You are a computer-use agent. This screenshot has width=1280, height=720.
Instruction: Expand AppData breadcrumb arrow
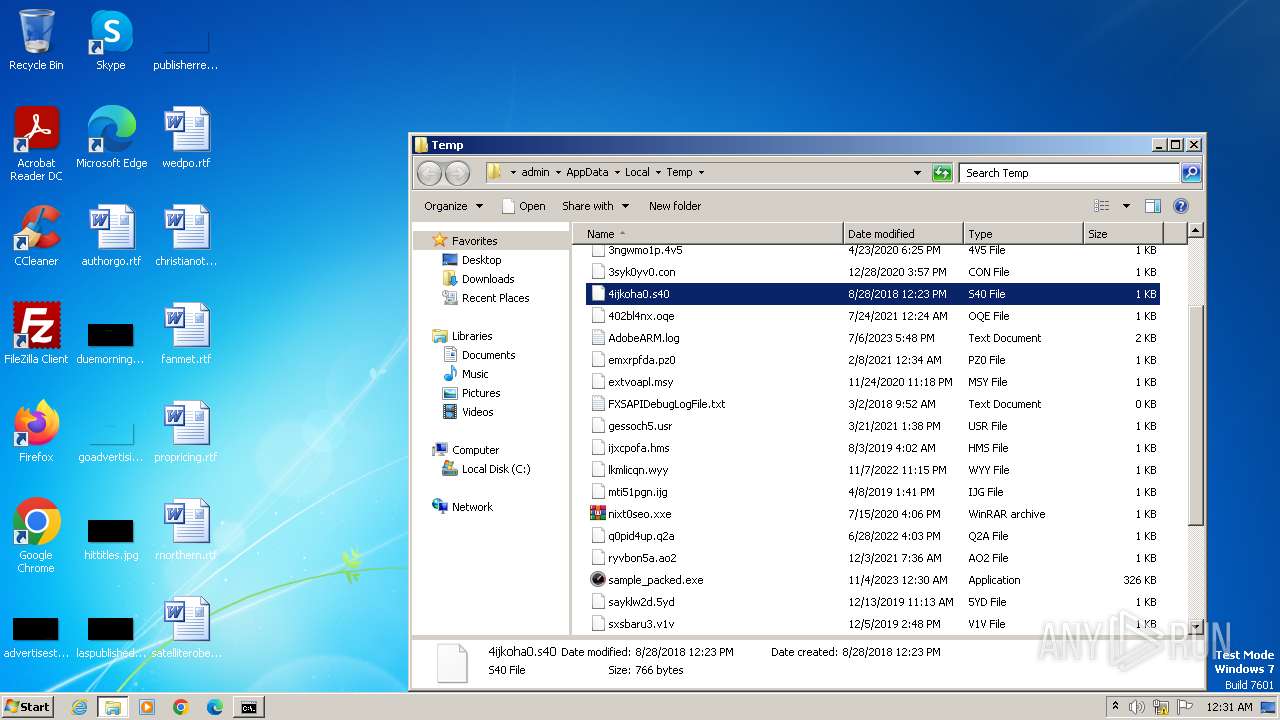click(x=617, y=173)
